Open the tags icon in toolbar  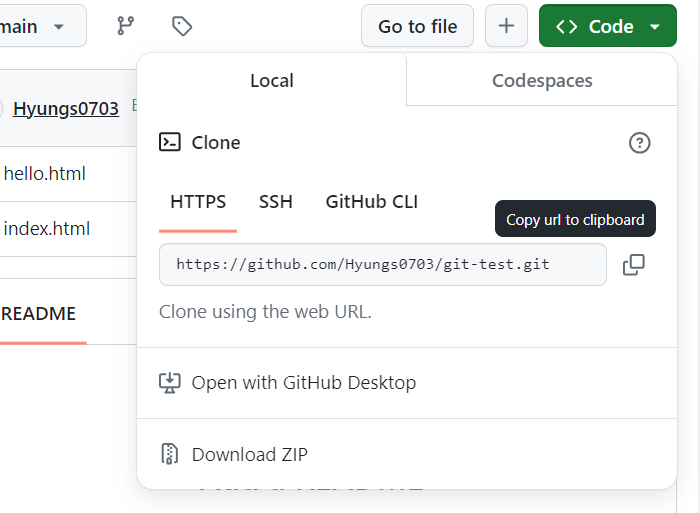(182, 26)
